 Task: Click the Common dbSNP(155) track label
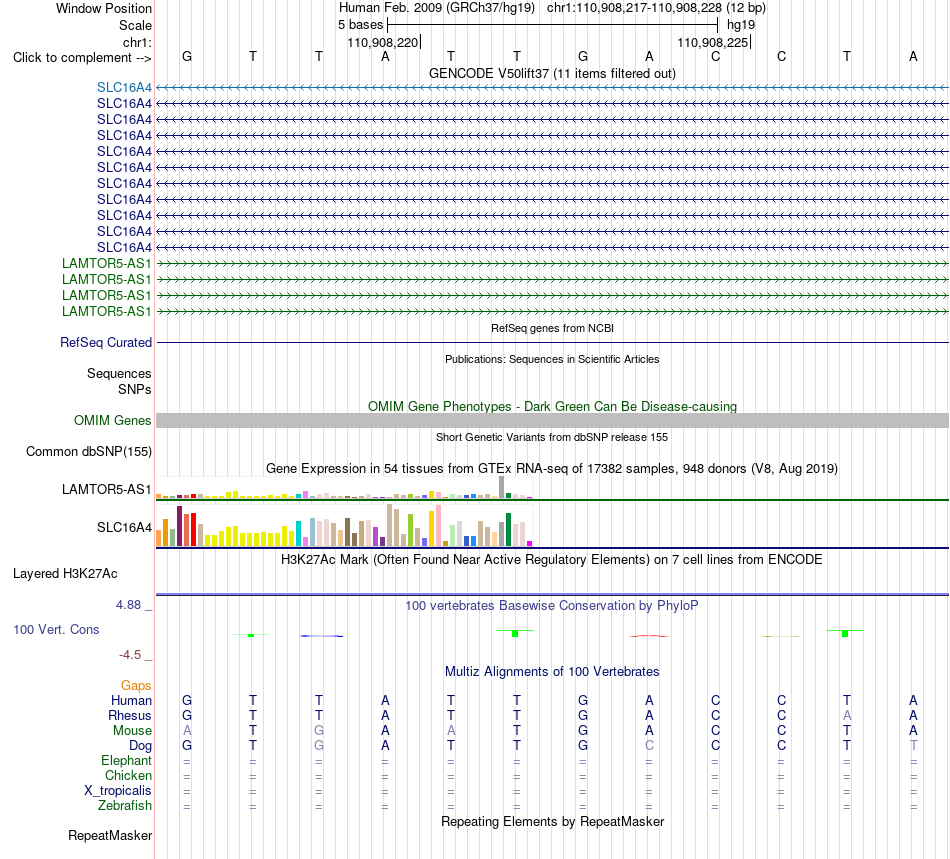pos(89,451)
